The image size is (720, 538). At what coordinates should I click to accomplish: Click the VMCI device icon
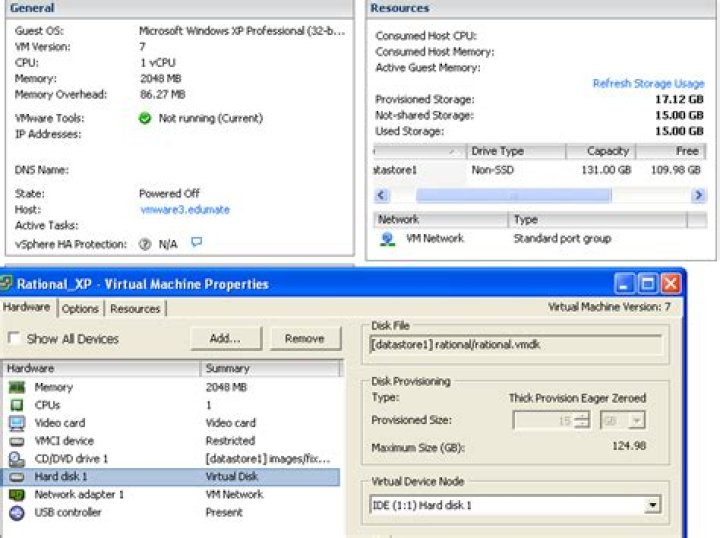coord(17,441)
